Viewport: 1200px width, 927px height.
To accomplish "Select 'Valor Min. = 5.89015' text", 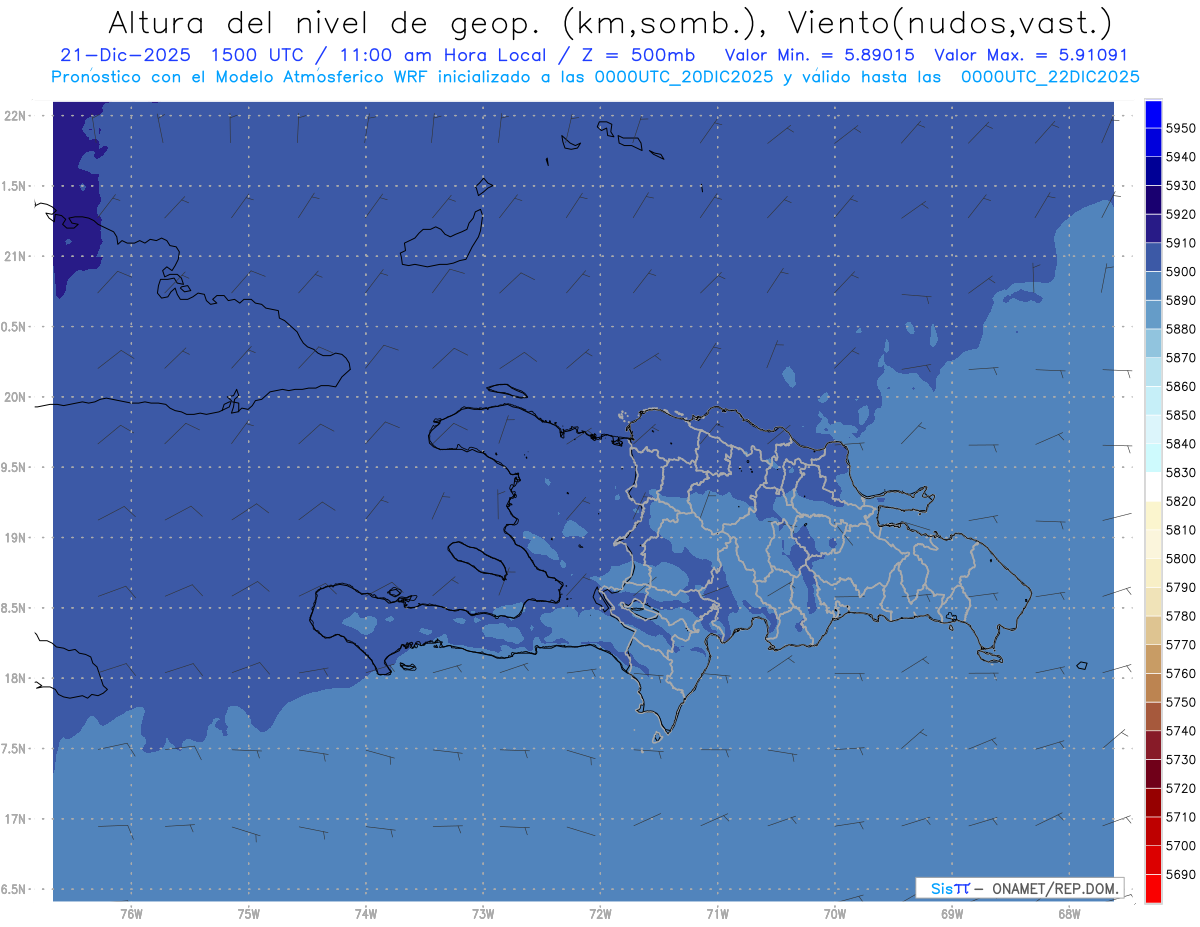I will (x=820, y=55).
